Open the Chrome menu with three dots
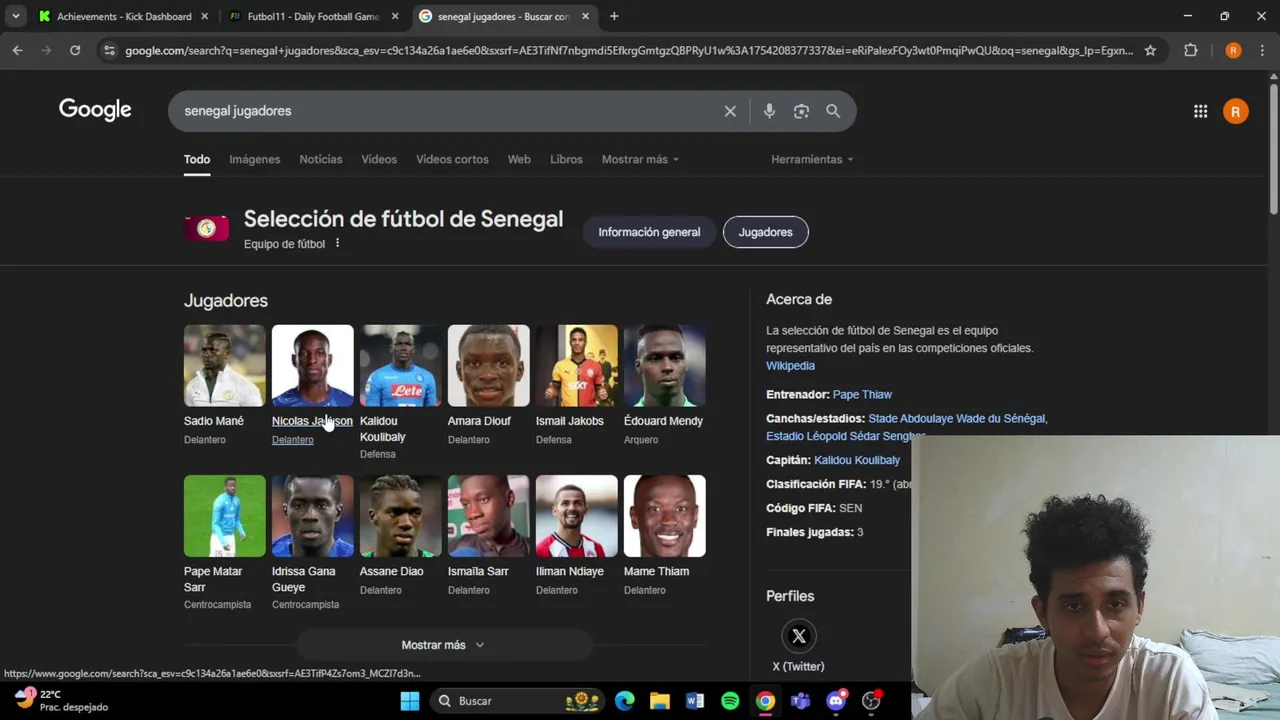The image size is (1280, 720). pyautogui.click(x=1262, y=50)
